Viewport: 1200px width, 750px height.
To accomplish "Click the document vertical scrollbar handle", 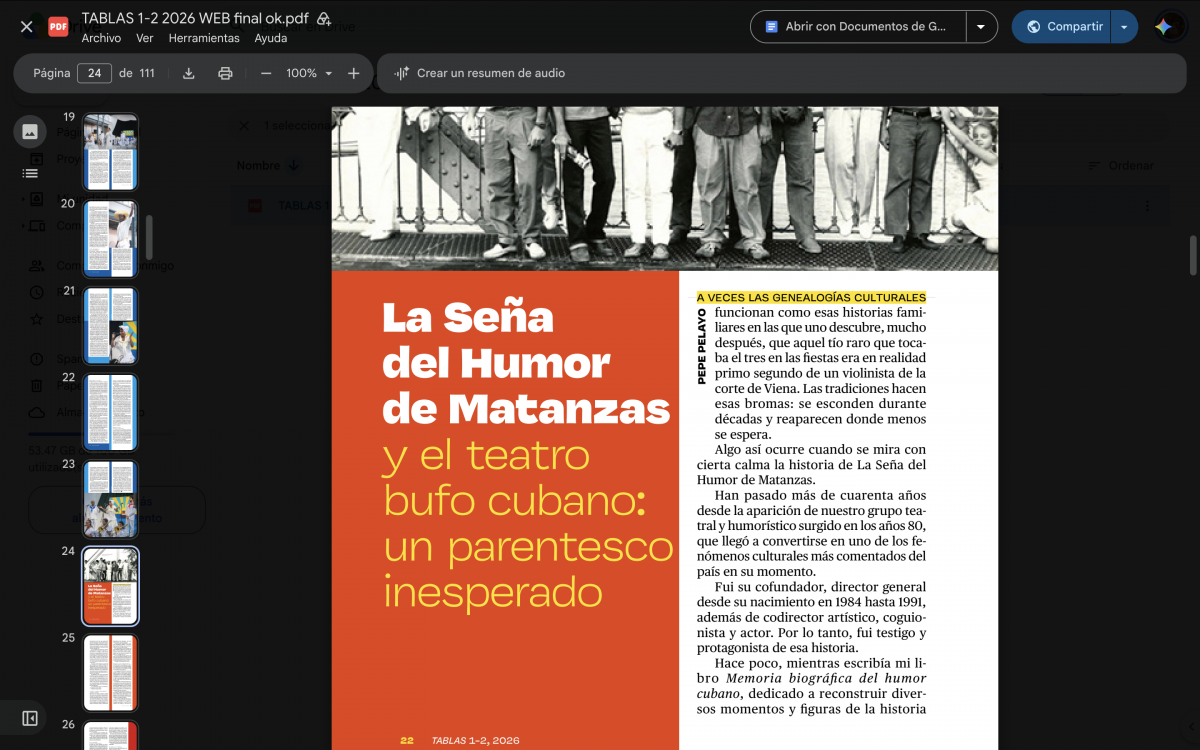I will (1192, 255).
